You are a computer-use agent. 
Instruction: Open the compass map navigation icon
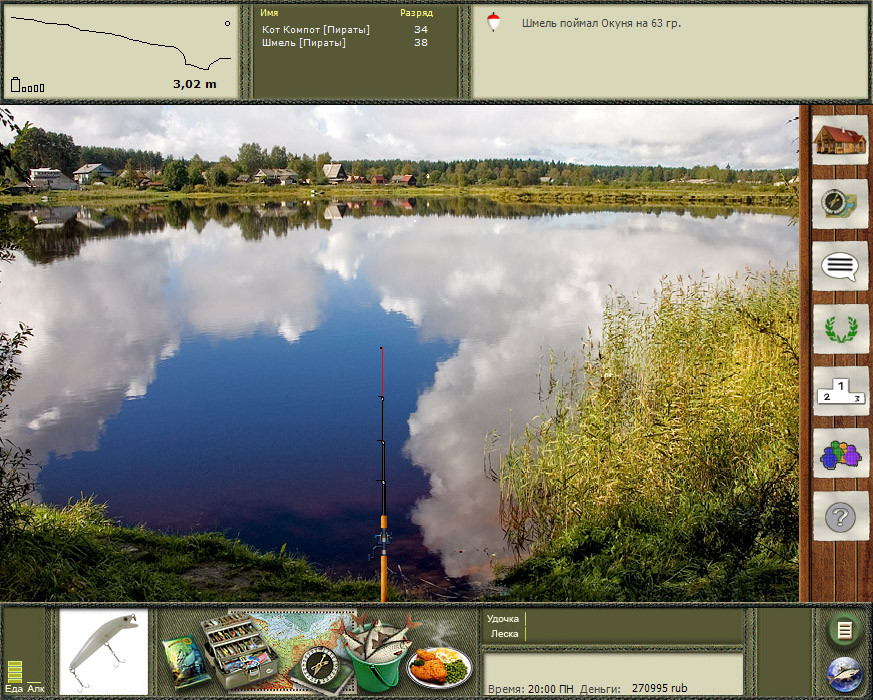click(840, 203)
